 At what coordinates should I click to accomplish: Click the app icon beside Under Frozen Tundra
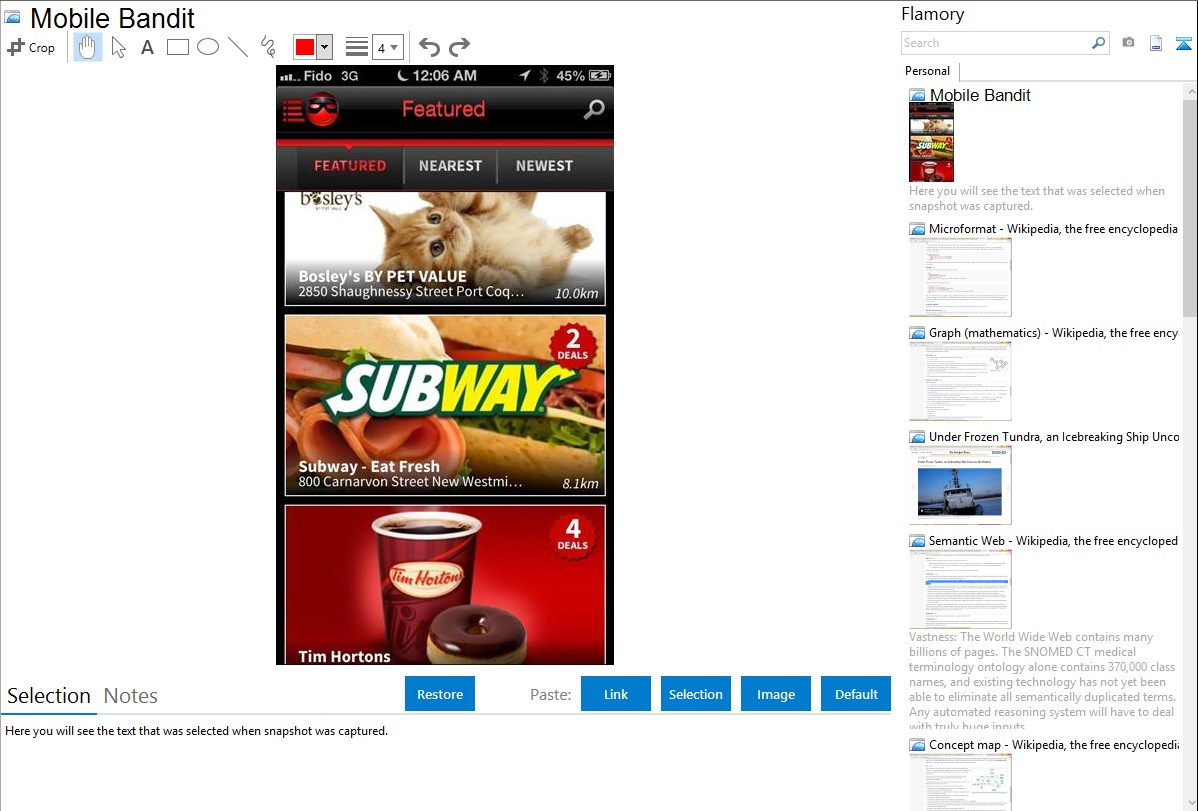pos(917,436)
